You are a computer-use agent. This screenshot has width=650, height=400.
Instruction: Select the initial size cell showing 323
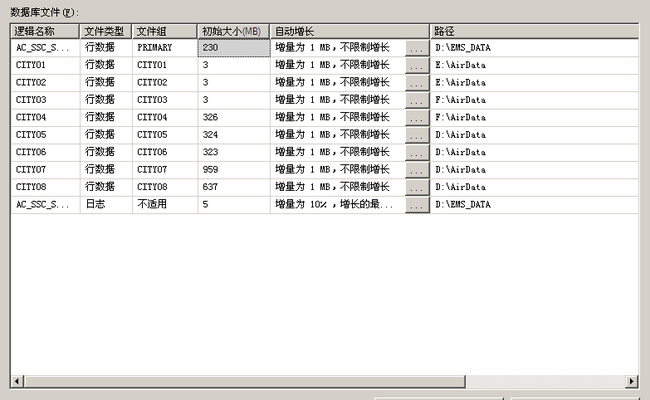point(234,152)
